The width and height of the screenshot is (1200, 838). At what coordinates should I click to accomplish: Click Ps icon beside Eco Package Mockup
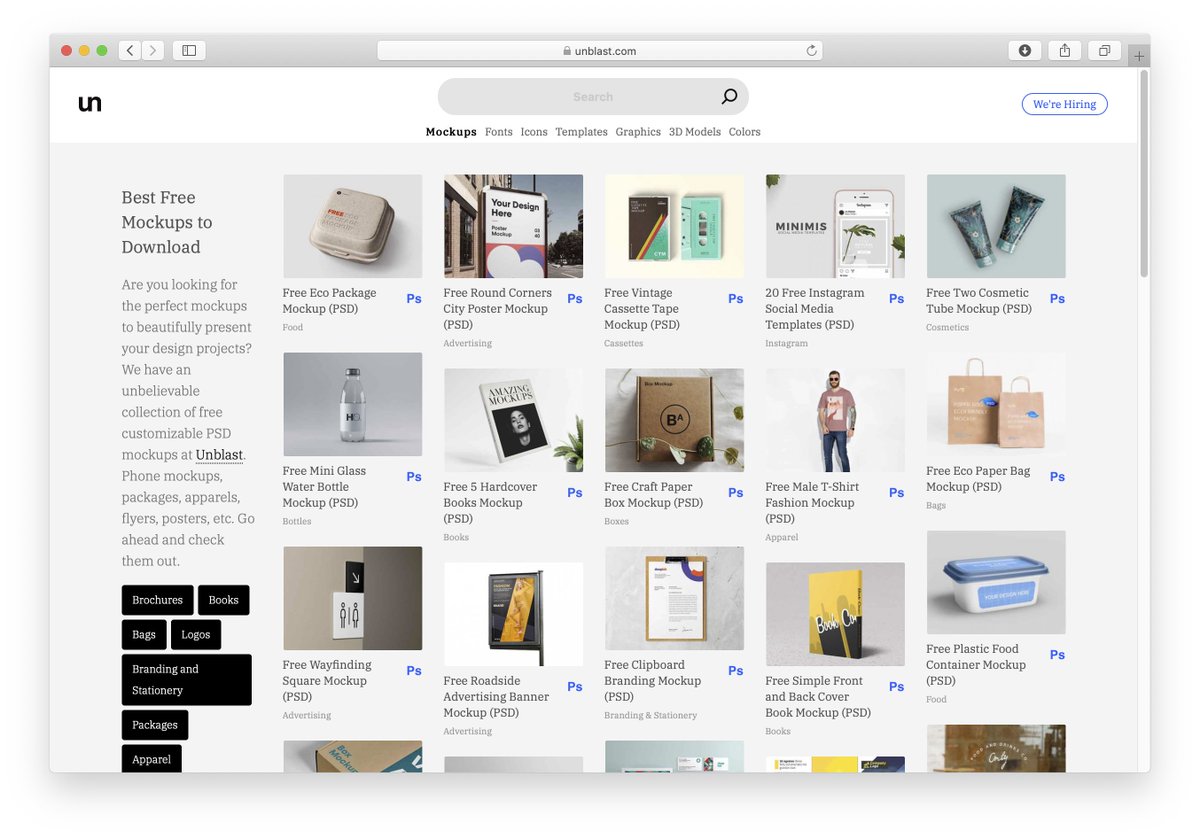414,298
